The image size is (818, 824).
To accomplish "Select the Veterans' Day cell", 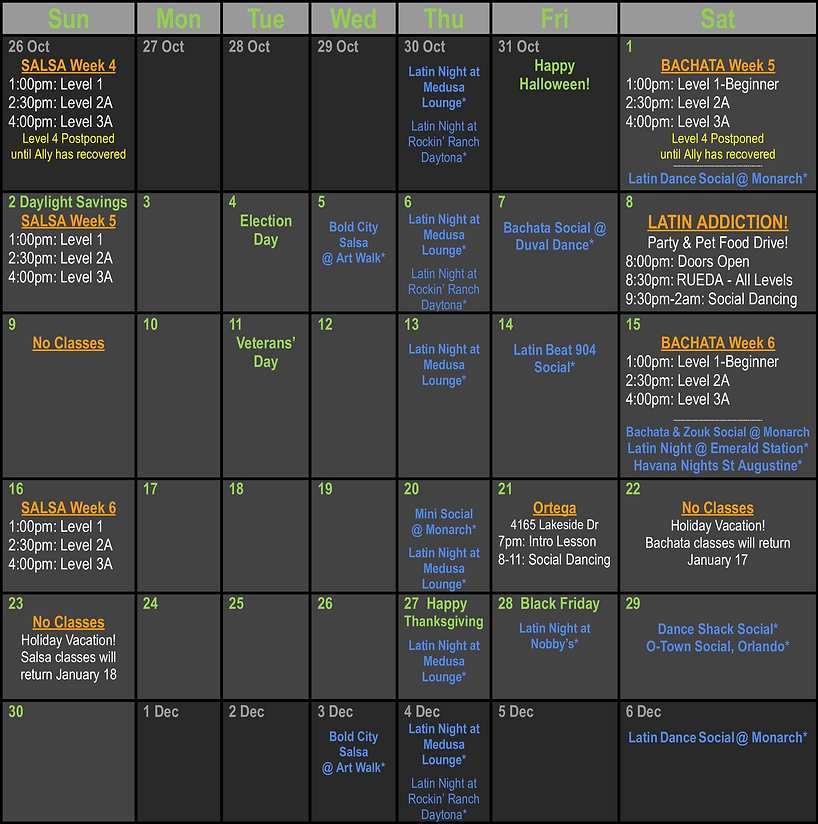I will (265, 352).
